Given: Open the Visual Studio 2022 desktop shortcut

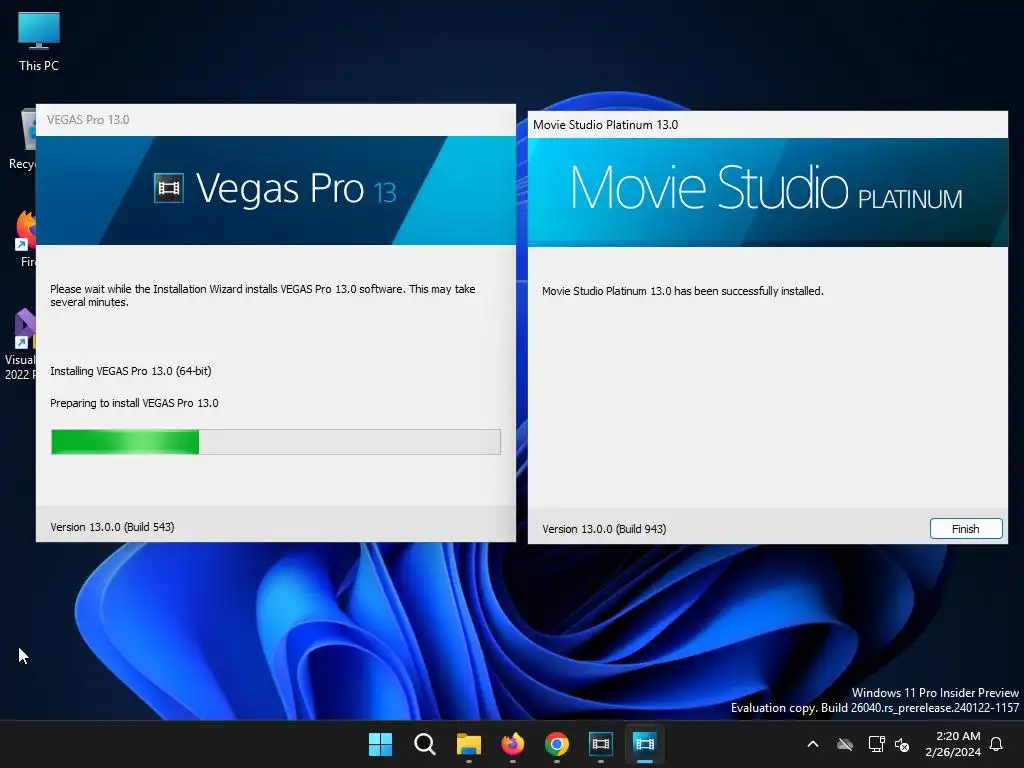Looking at the screenshot, I should (x=20, y=344).
